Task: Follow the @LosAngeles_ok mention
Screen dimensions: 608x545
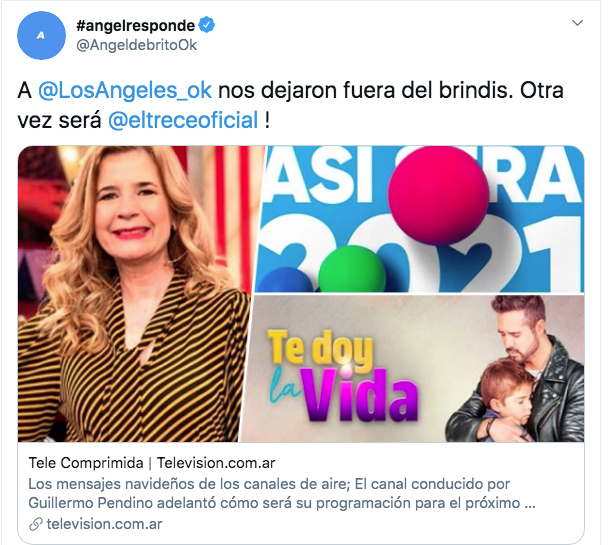Action: point(125,91)
